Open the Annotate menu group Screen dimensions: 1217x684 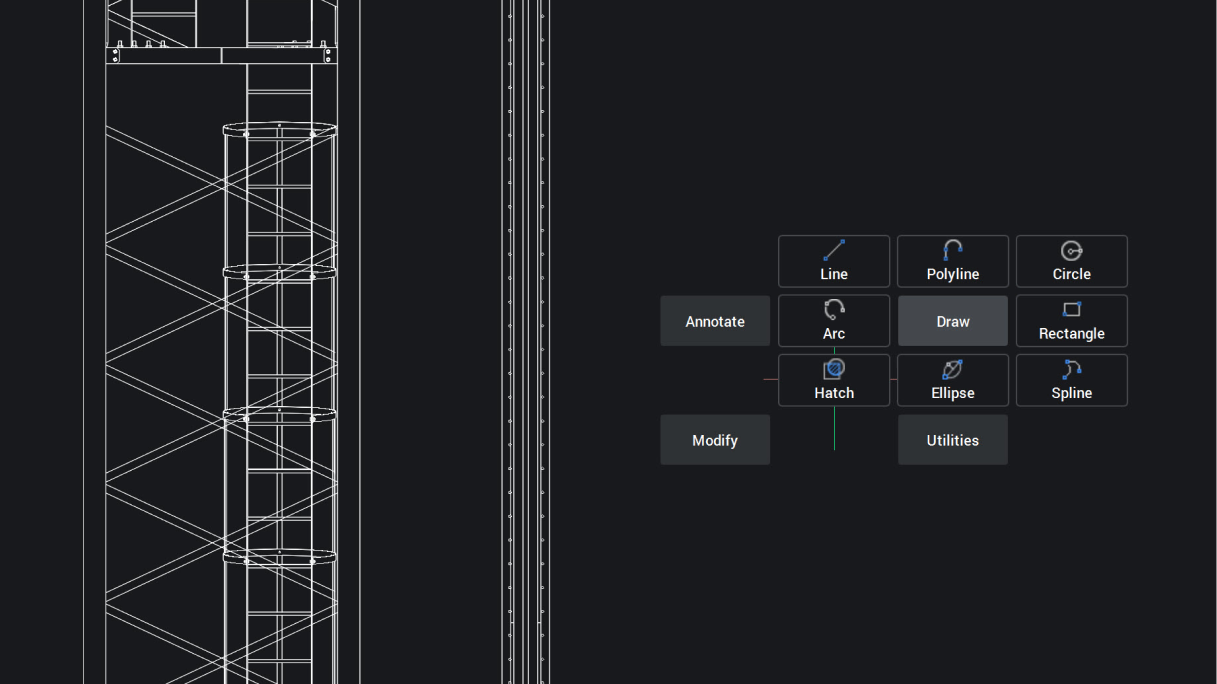715,321
